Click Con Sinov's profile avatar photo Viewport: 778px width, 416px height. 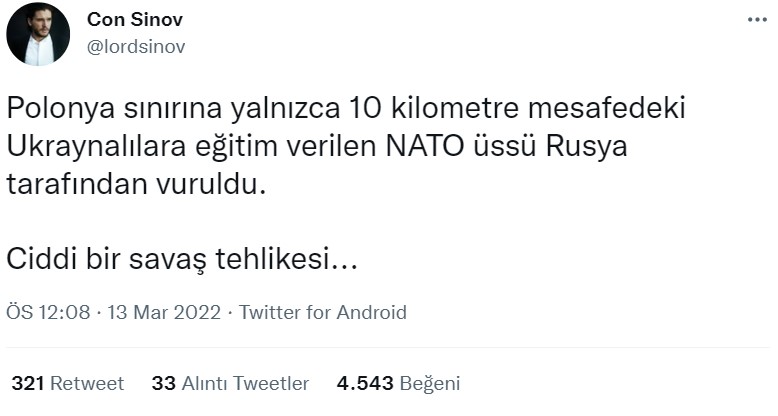(x=38, y=34)
